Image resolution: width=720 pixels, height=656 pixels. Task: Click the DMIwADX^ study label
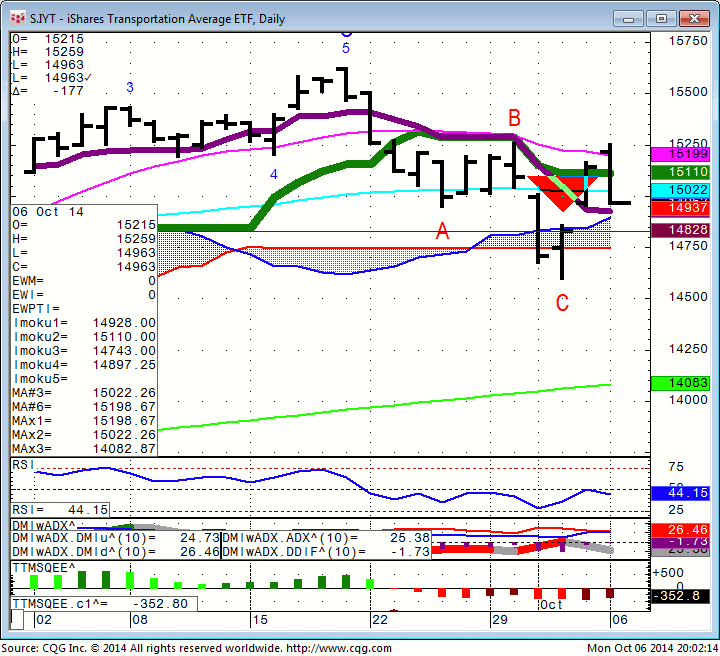point(44,525)
